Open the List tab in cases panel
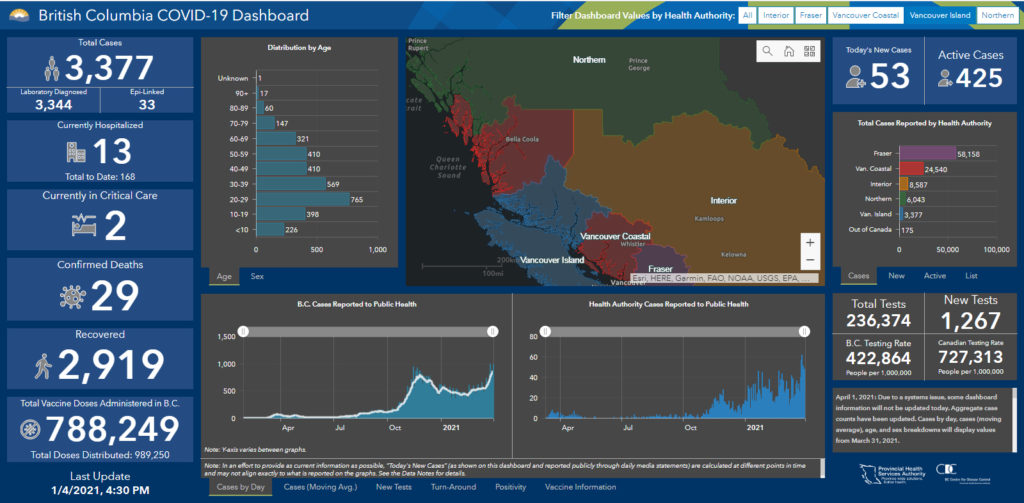Screen dimensions: 1024x503 point(971,275)
